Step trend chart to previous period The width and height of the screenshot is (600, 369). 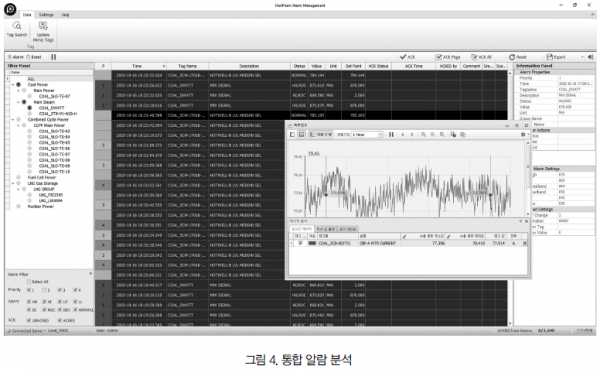click(x=403, y=135)
